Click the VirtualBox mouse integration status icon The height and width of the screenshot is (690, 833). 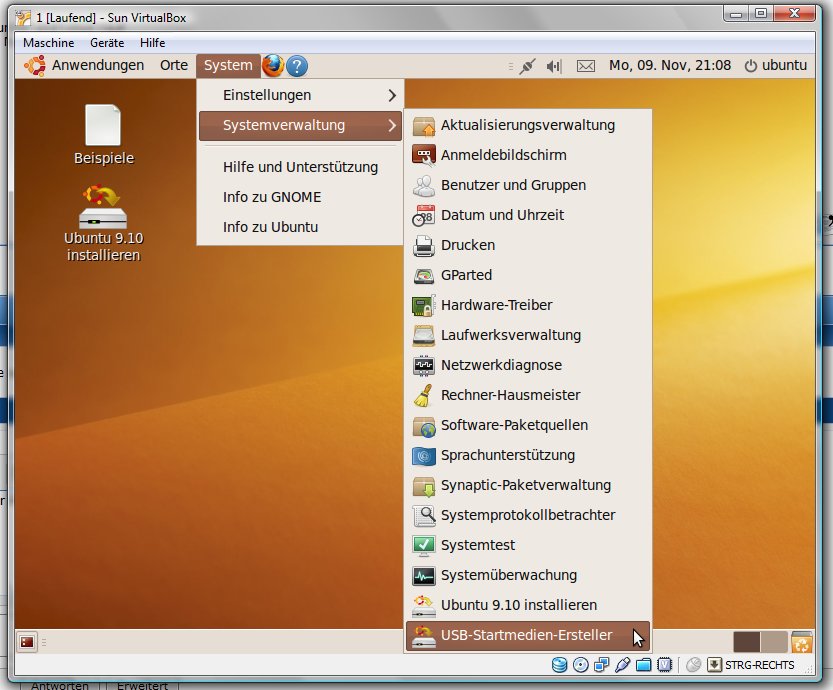693,665
